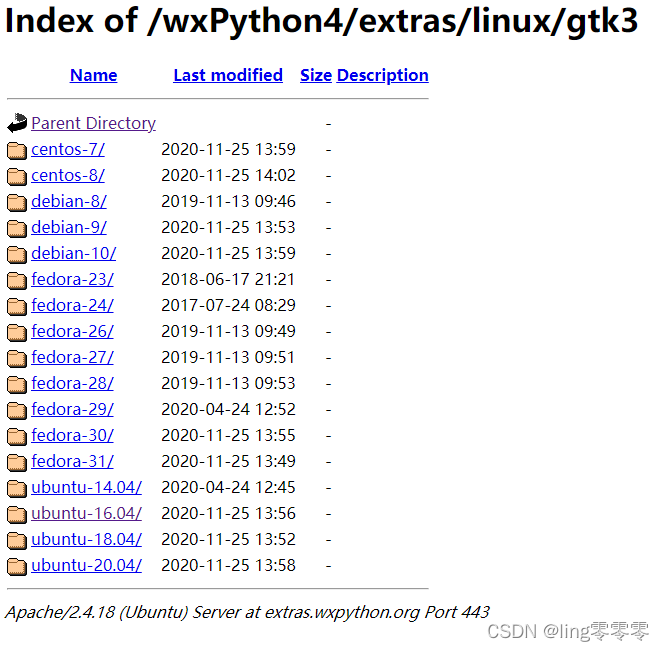Click the folder icon beside fedora-27/

(17, 358)
